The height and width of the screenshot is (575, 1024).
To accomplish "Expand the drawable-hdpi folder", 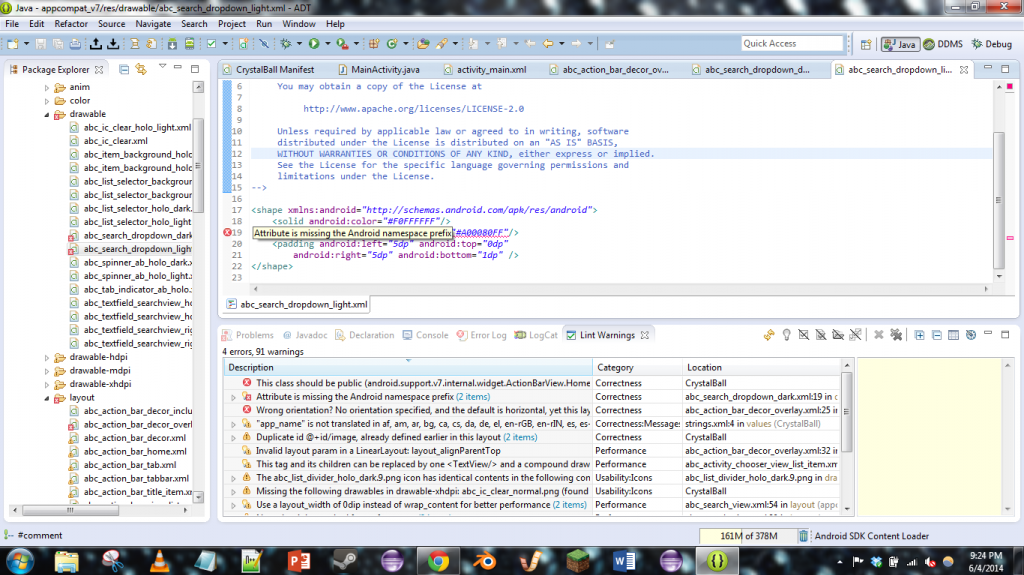I will click(47, 357).
